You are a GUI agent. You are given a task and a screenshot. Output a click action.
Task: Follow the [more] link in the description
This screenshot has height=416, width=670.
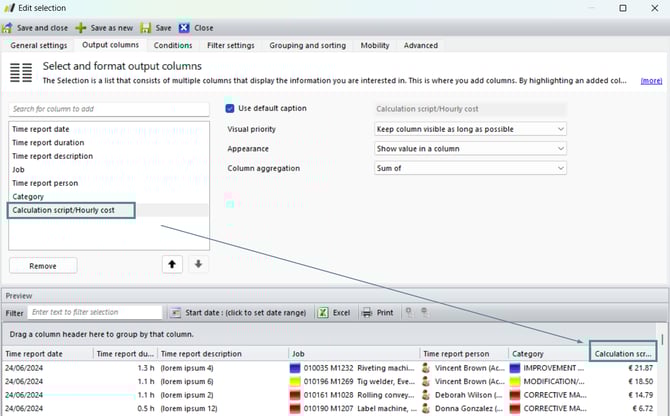click(651, 80)
